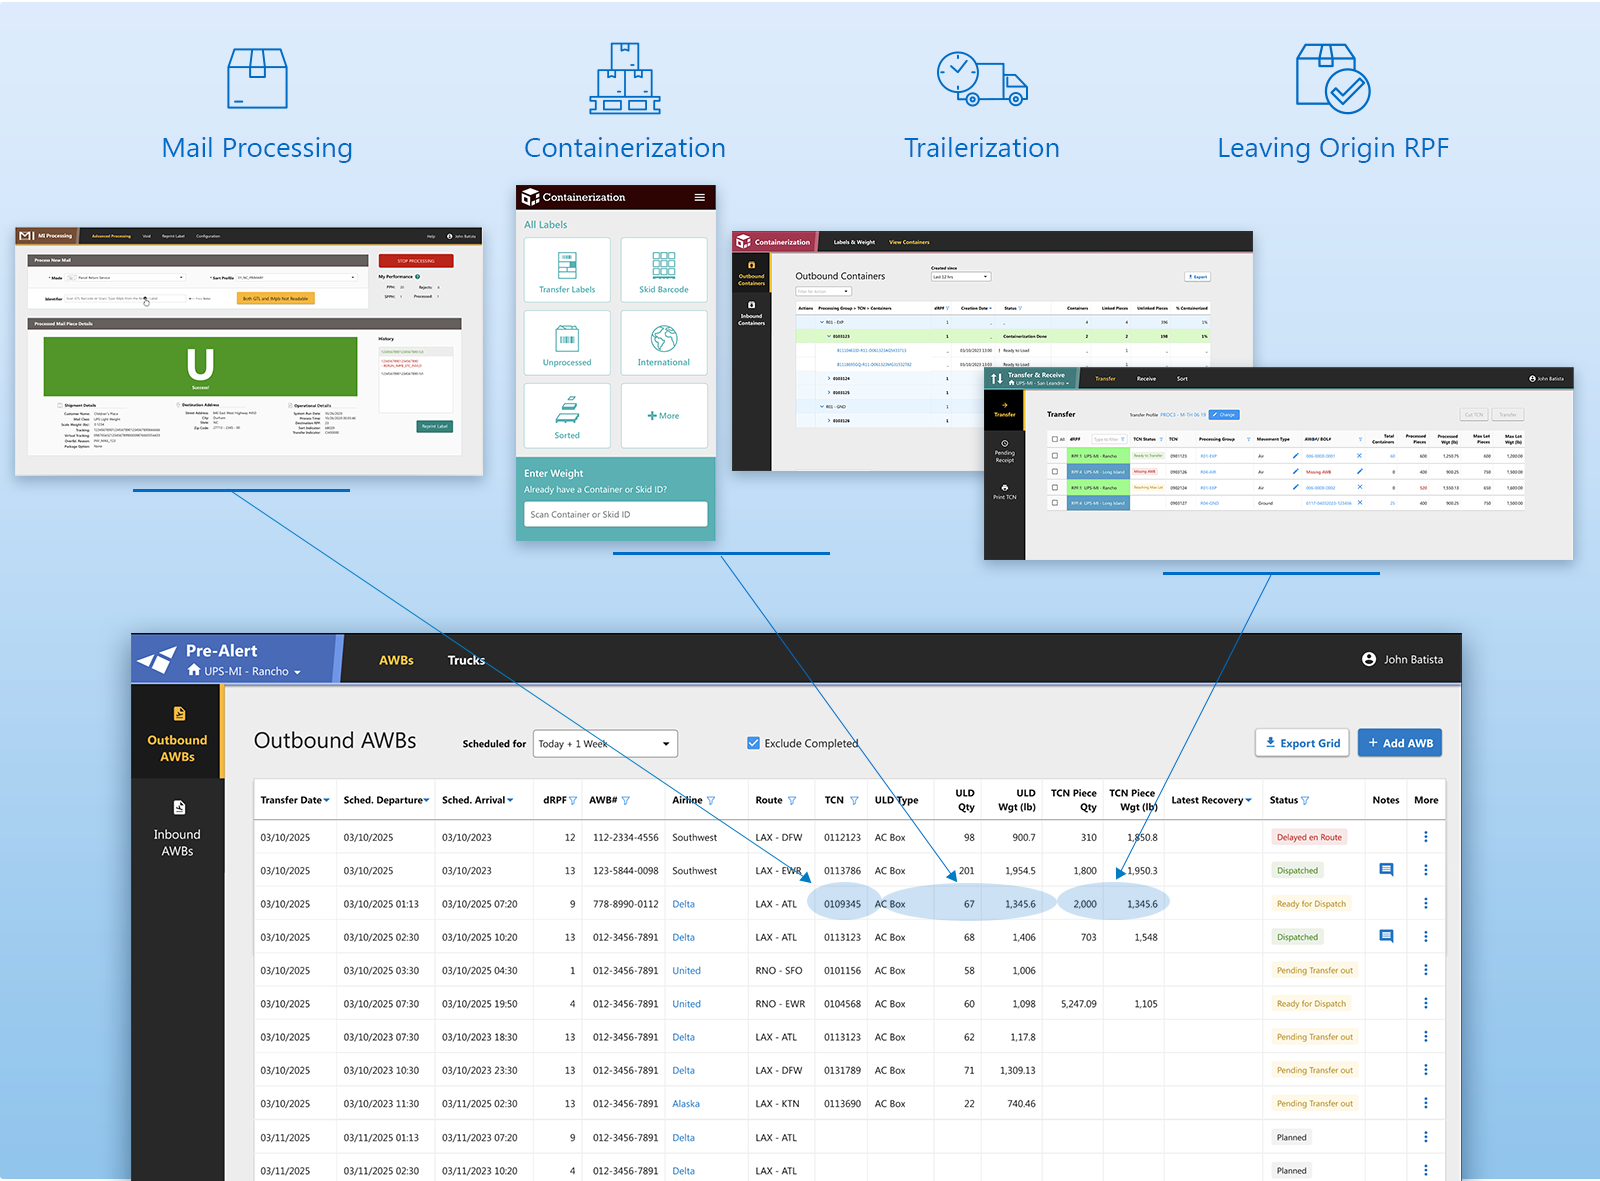
Task: Select the row checkbox for TCN 0903126
Action: point(1055,472)
